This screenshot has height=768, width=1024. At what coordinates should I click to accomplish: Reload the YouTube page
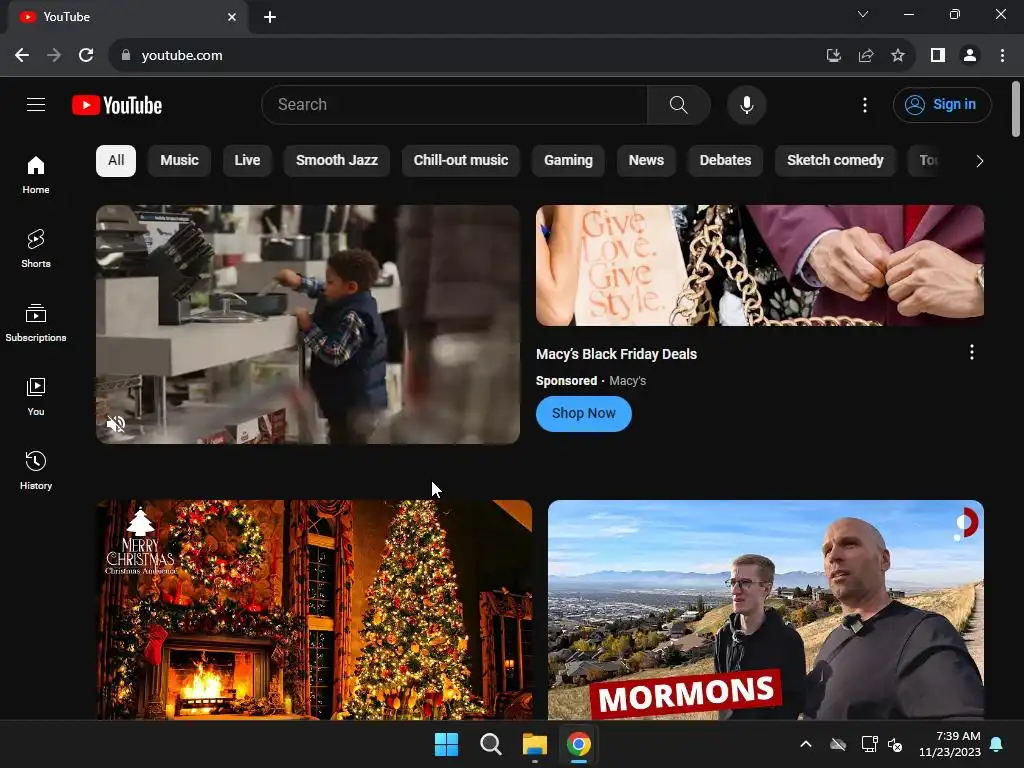pyautogui.click(x=86, y=56)
